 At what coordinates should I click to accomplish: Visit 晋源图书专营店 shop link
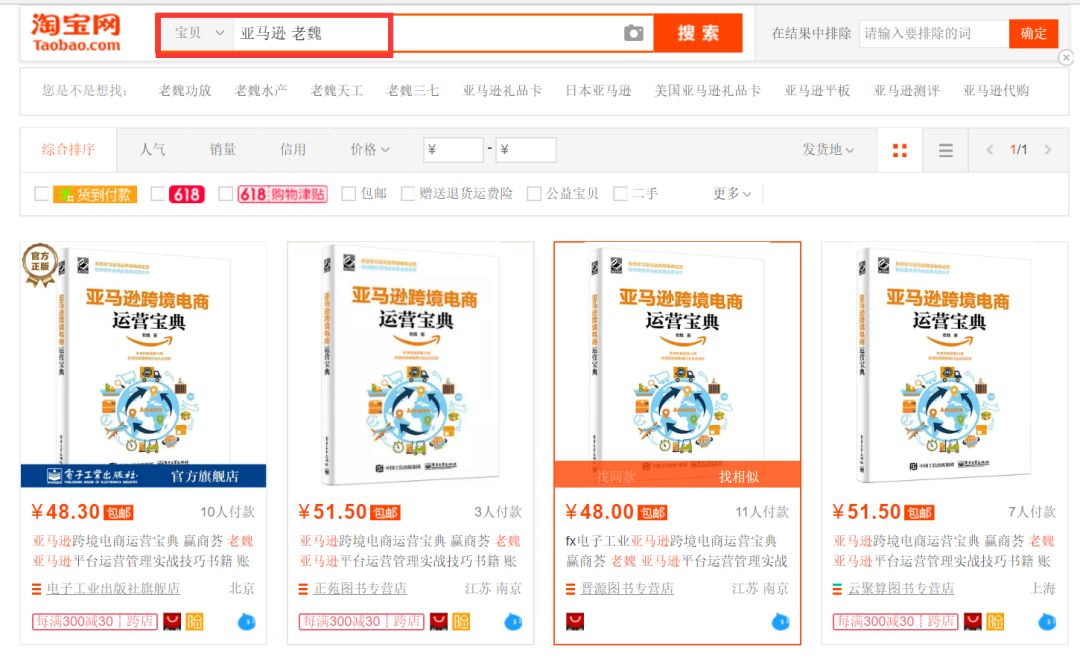pyautogui.click(x=627, y=589)
